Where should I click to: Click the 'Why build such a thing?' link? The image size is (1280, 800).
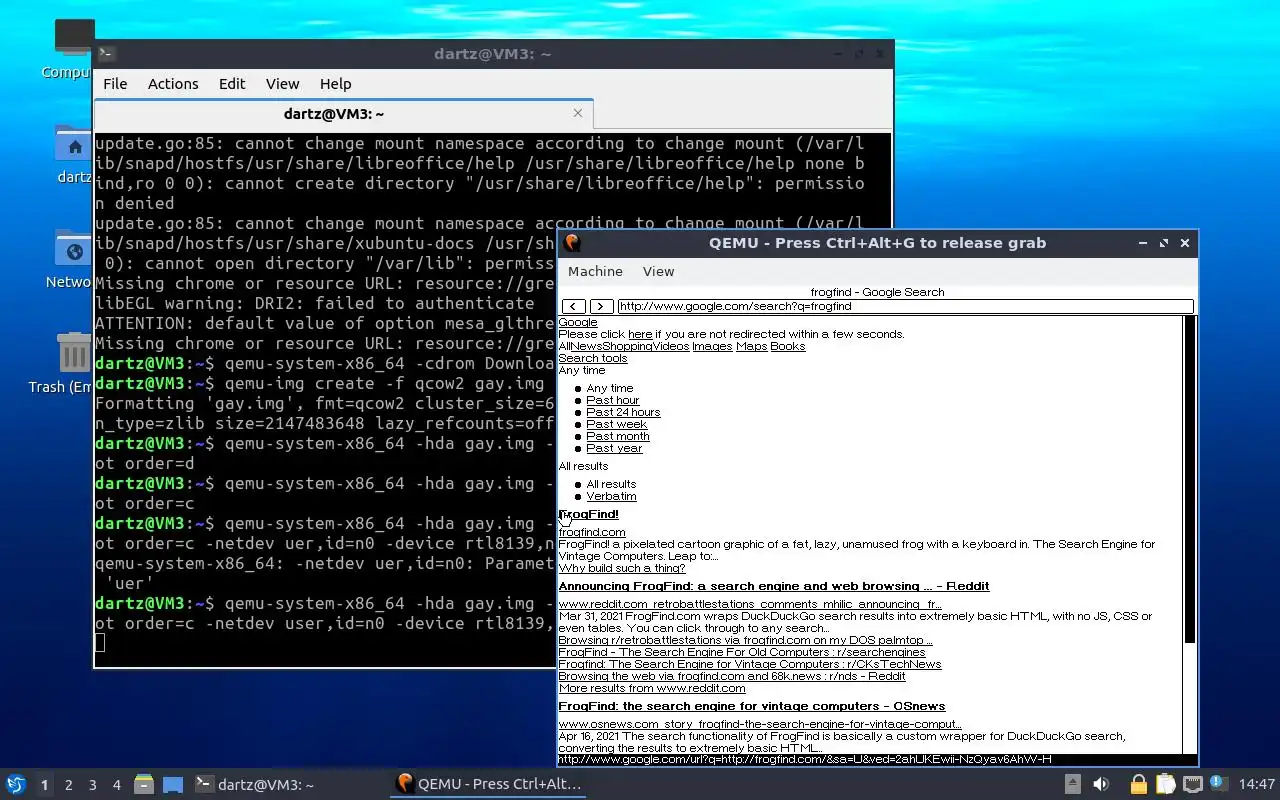coord(622,568)
